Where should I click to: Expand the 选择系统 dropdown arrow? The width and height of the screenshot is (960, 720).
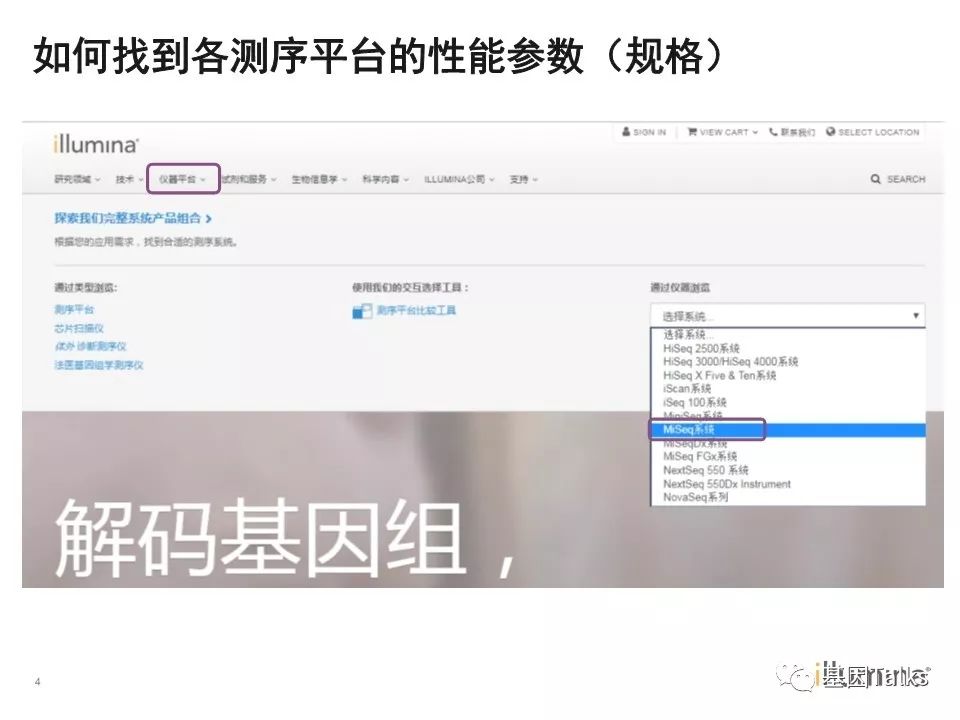[915, 316]
